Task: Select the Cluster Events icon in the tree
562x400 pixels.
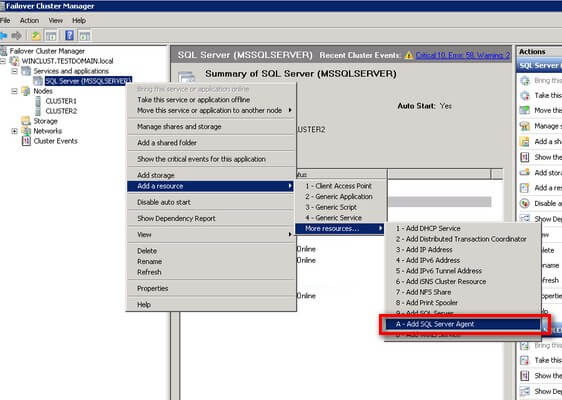Action: click(x=26, y=141)
